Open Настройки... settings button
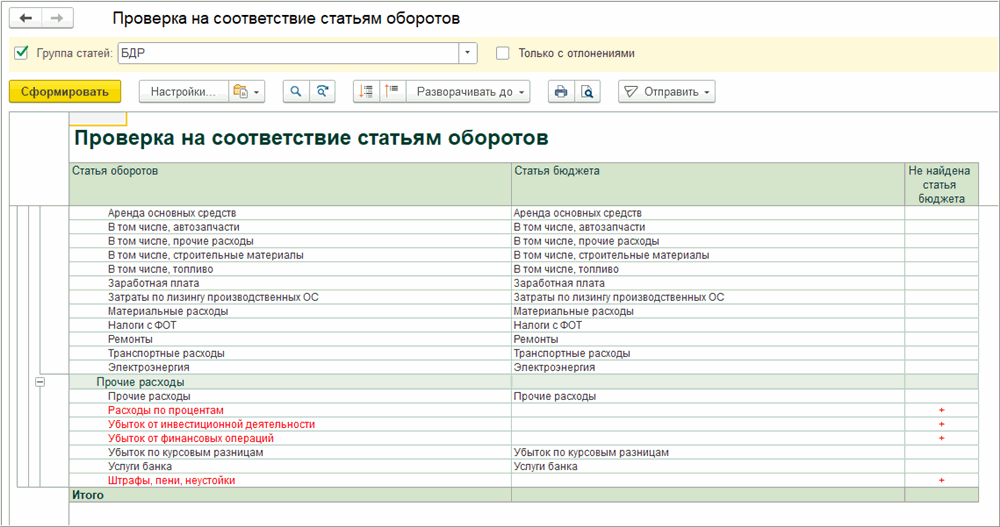Image resolution: width=1000 pixels, height=527 pixels. click(183, 92)
